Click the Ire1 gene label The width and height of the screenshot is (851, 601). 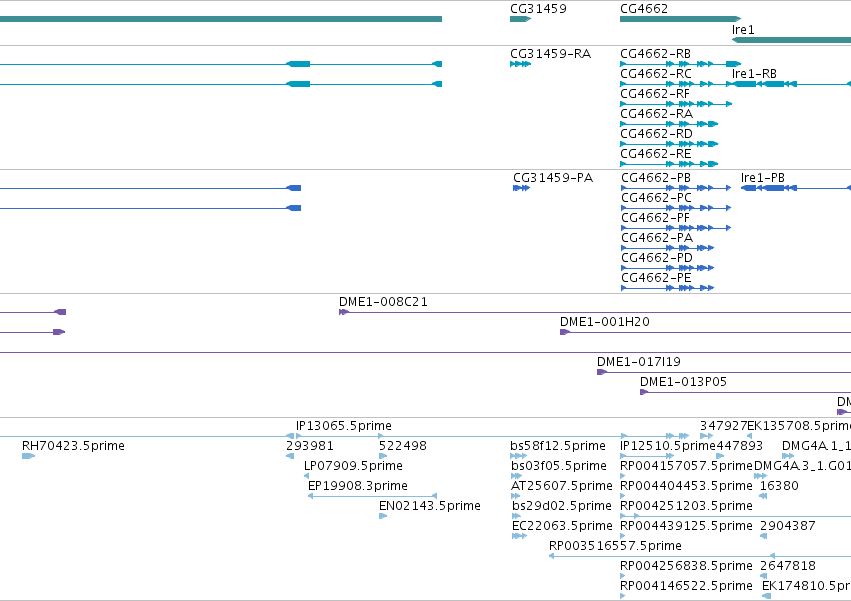pos(743,29)
